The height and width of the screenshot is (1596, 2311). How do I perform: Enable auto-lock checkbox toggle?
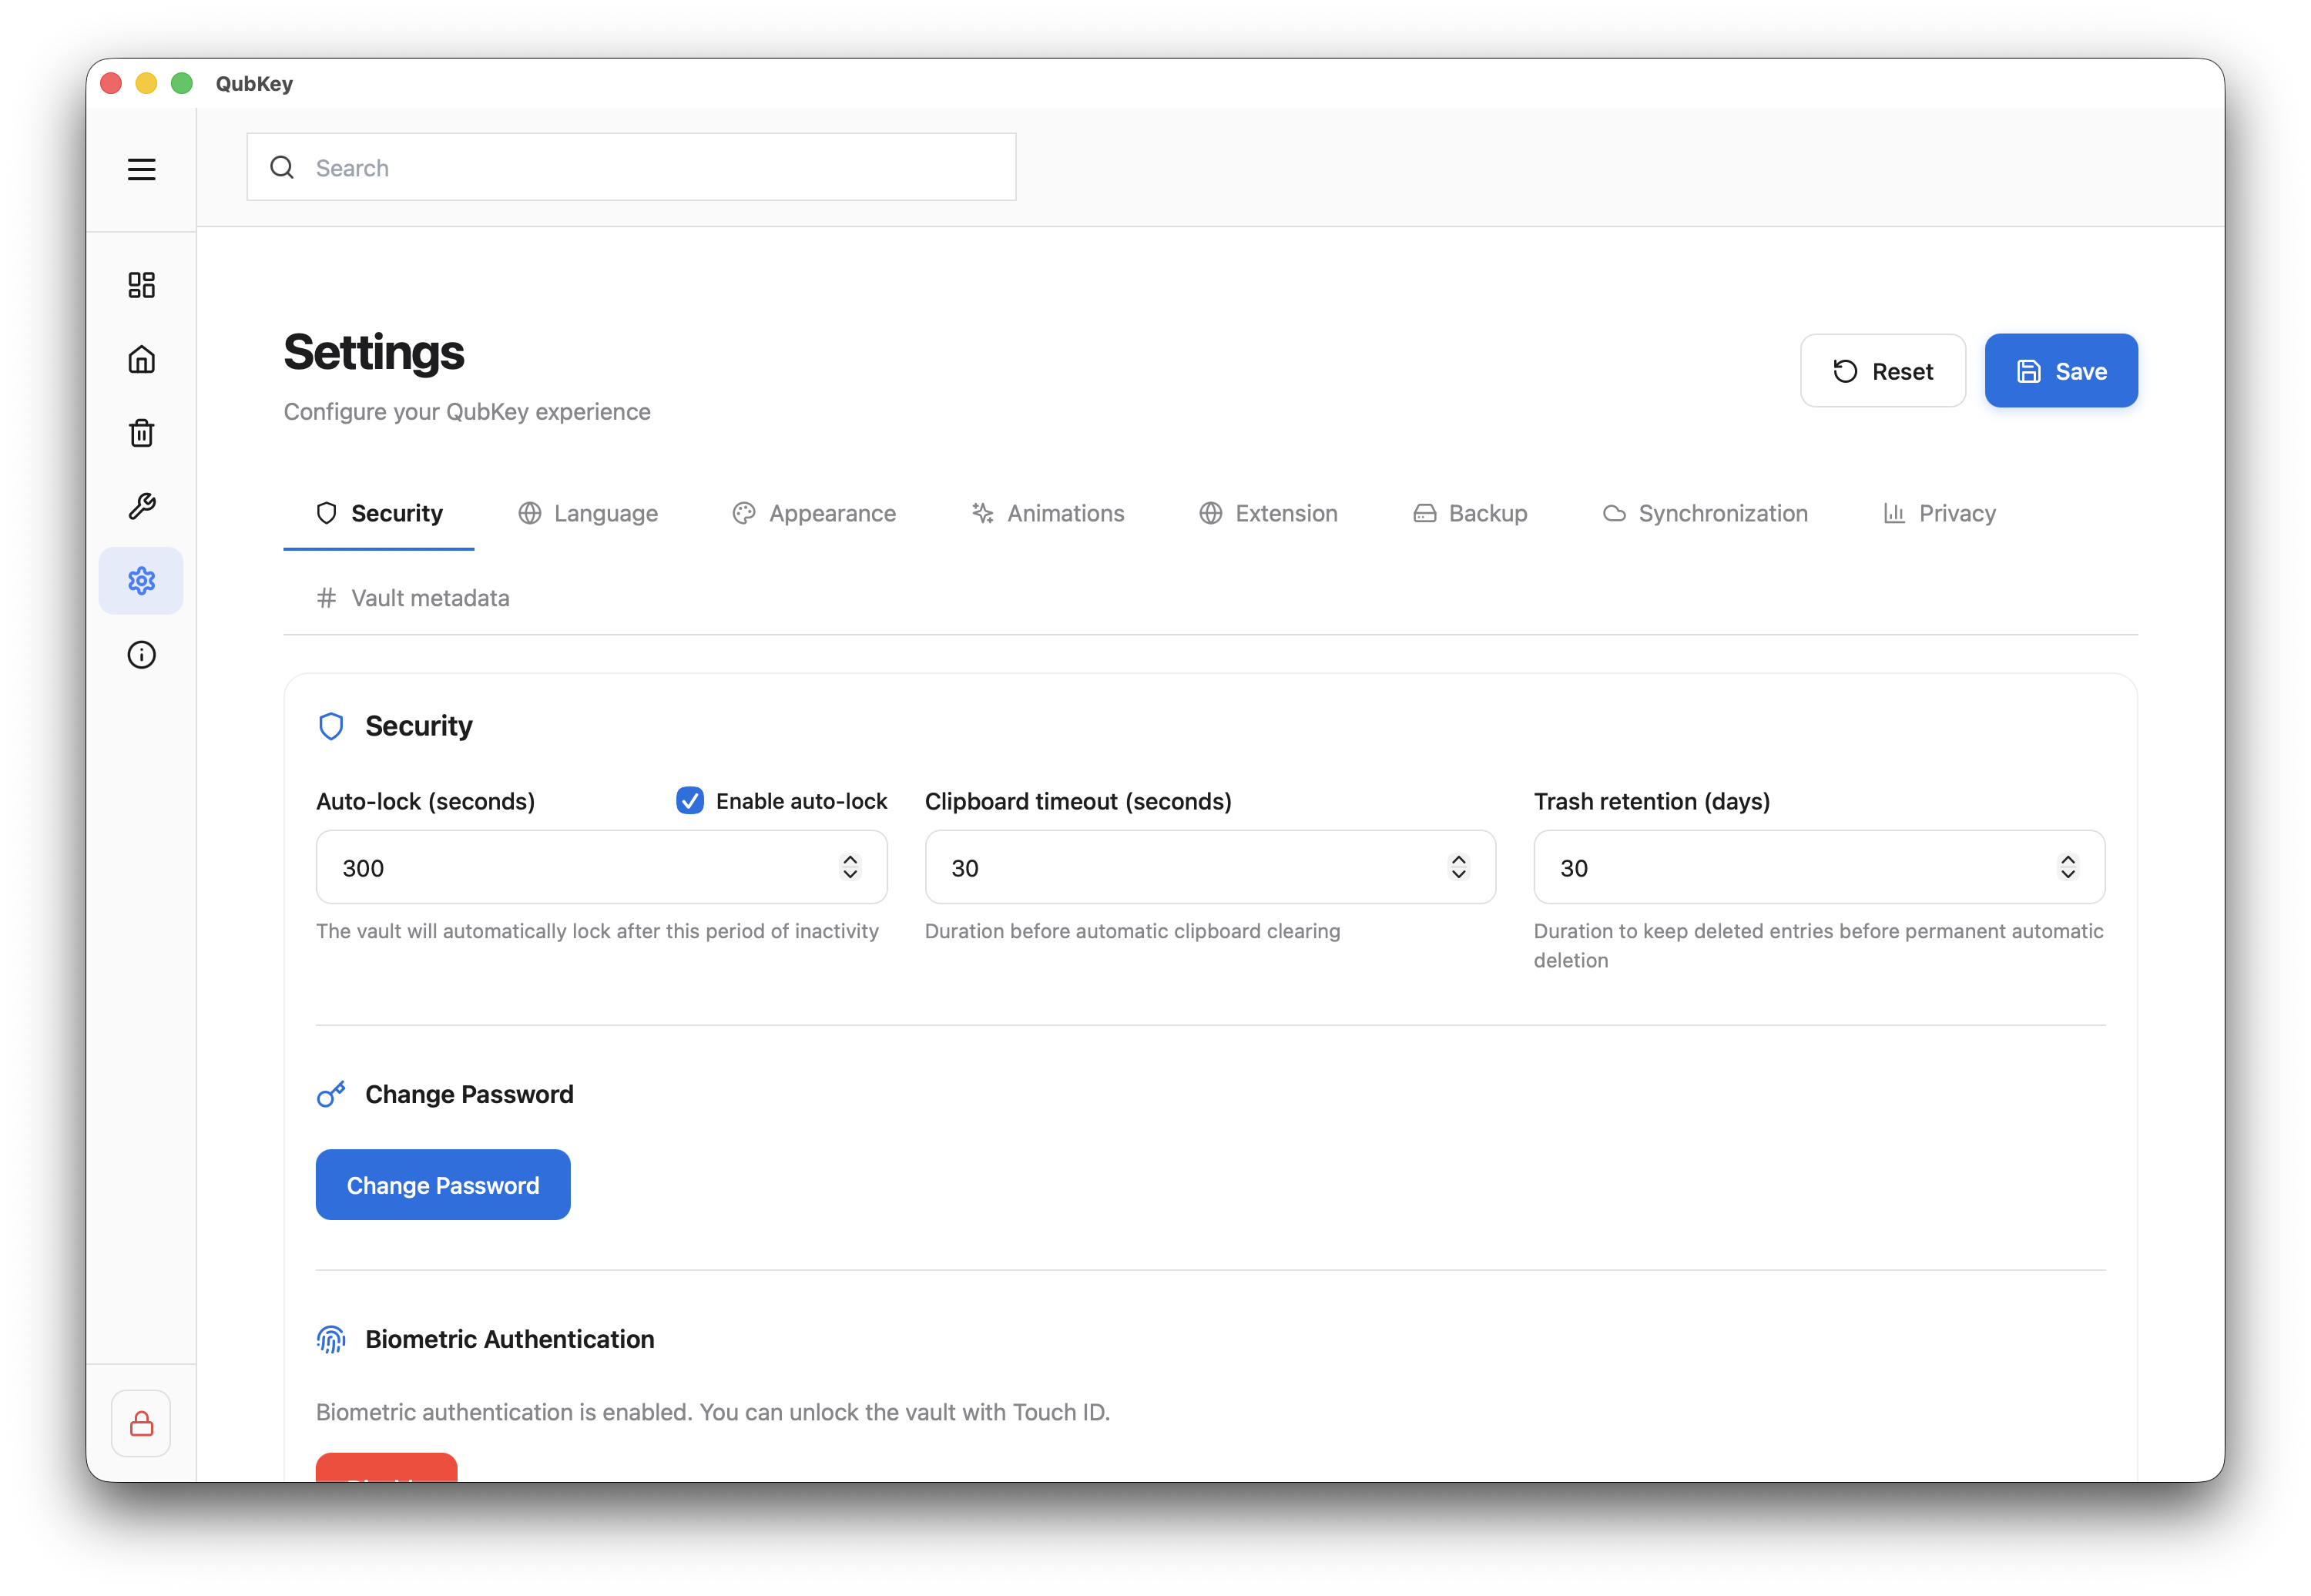(690, 801)
